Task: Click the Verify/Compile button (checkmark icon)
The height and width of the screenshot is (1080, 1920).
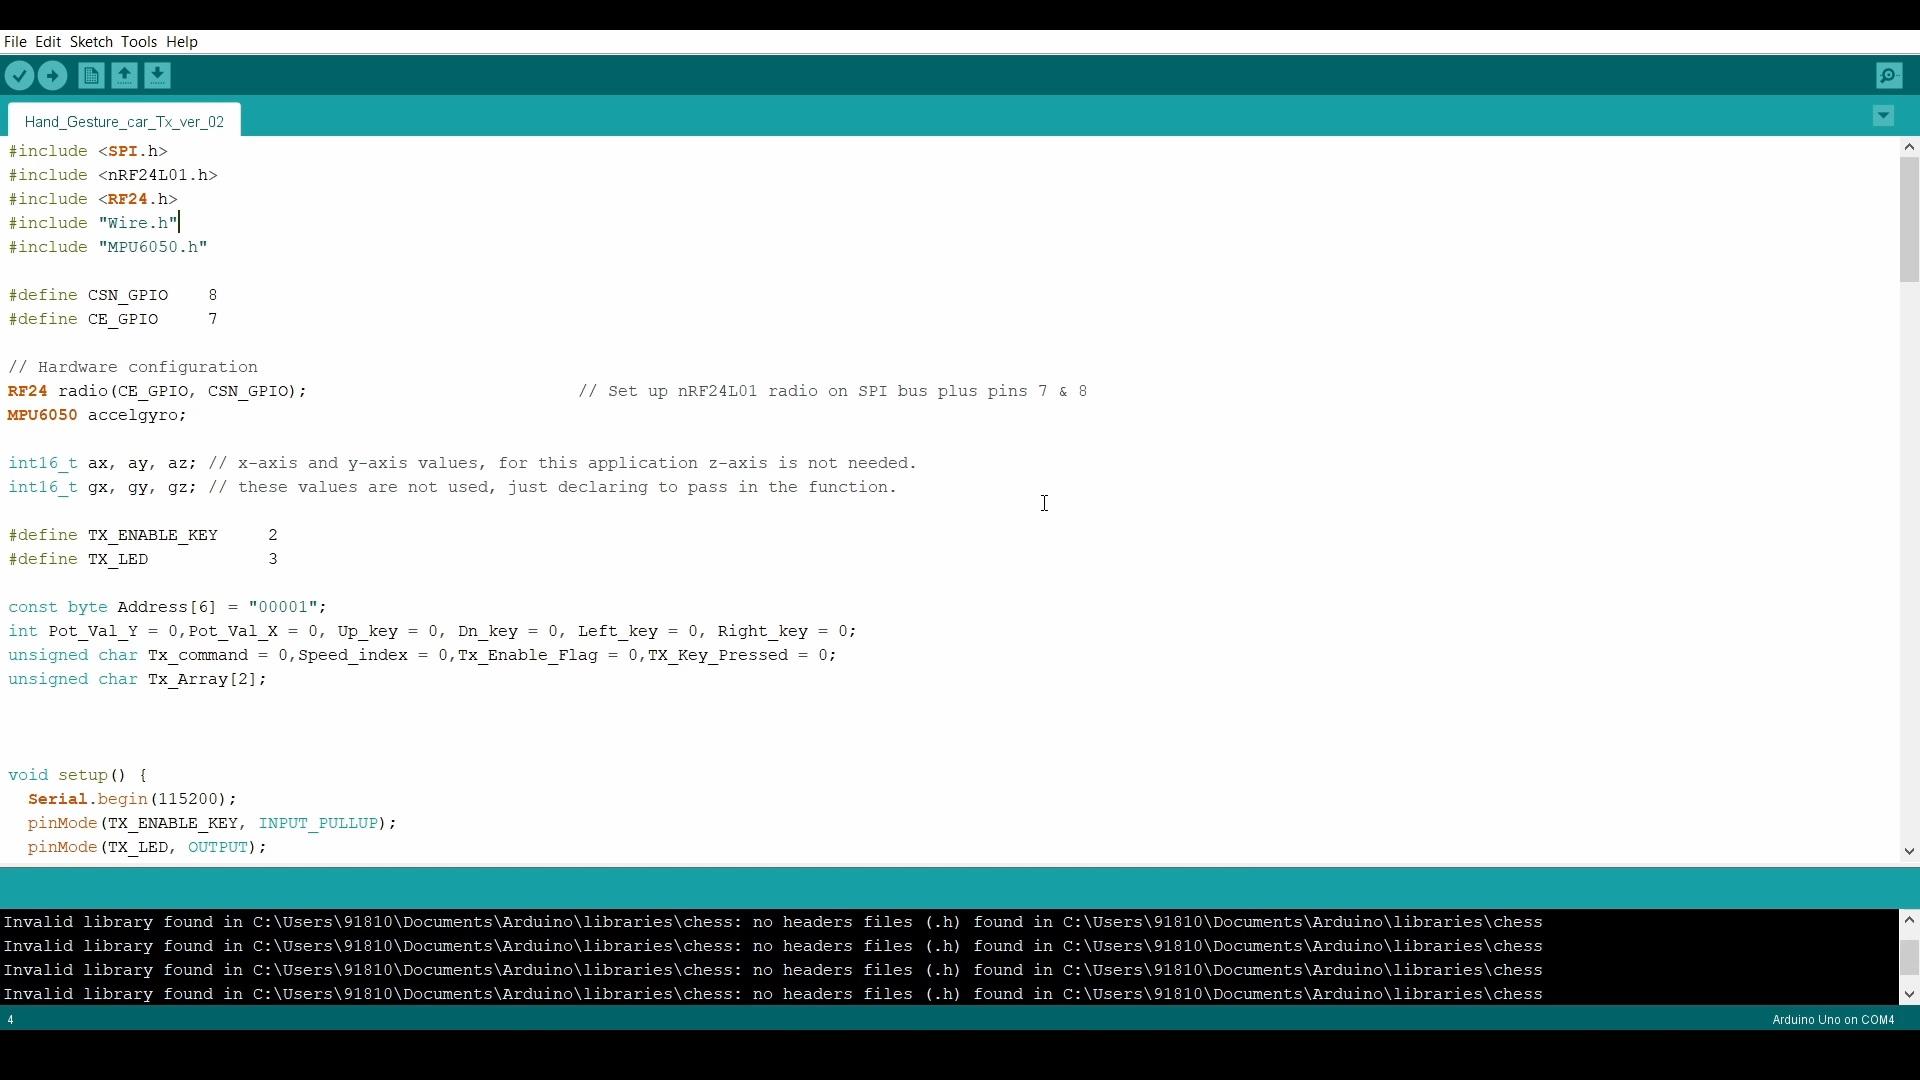Action: click(x=20, y=75)
